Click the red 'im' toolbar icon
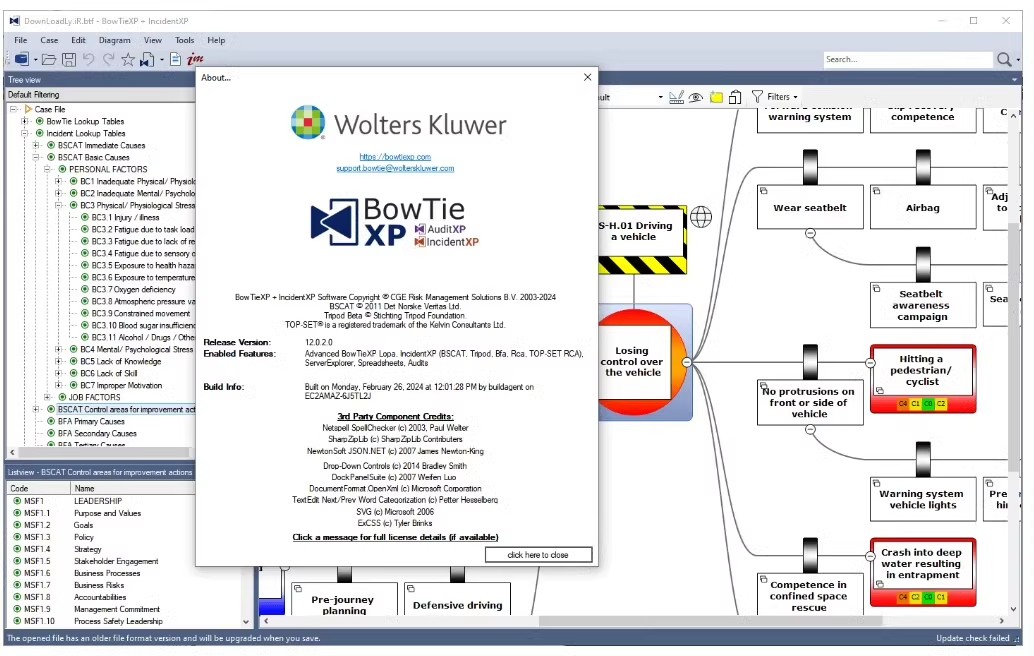Viewport: 1034px width, 656px height. click(195, 59)
